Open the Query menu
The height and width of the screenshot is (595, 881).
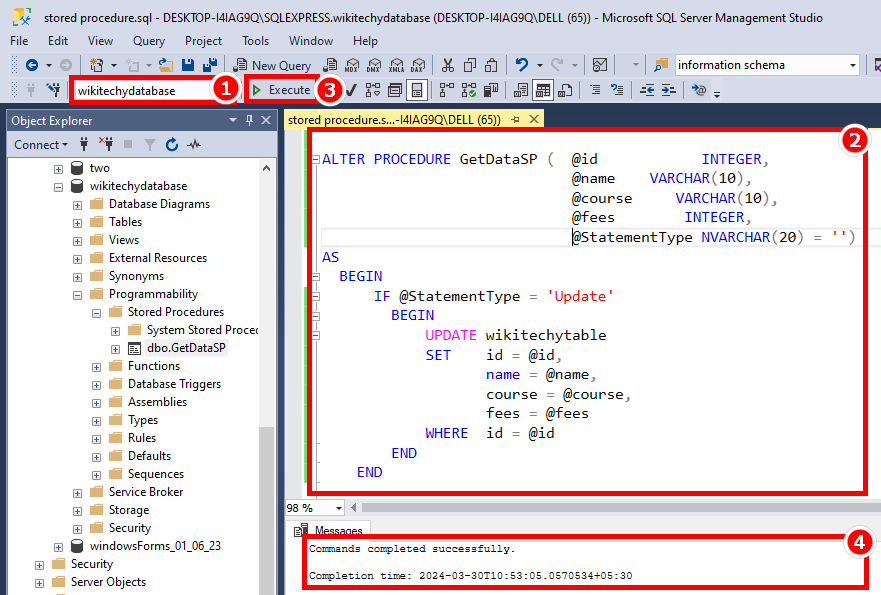click(148, 41)
